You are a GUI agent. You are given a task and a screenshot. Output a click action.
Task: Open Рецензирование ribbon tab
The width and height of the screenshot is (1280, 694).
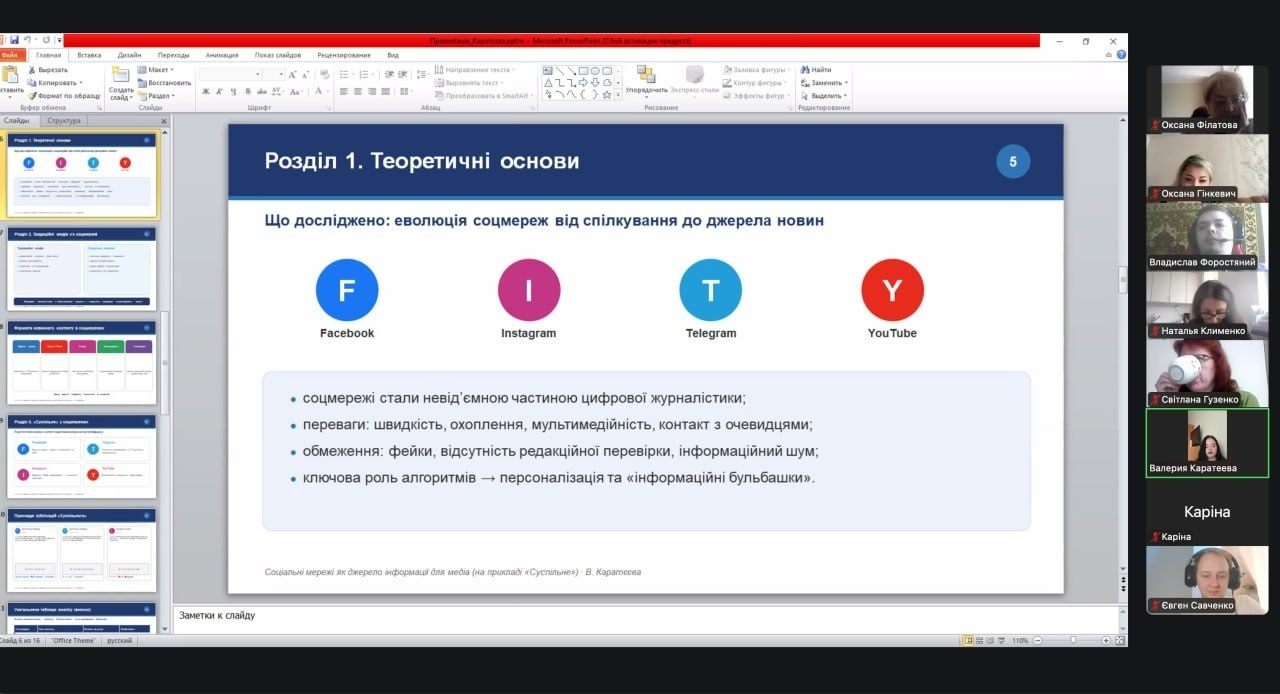pyautogui.click(x=344, y=55)
